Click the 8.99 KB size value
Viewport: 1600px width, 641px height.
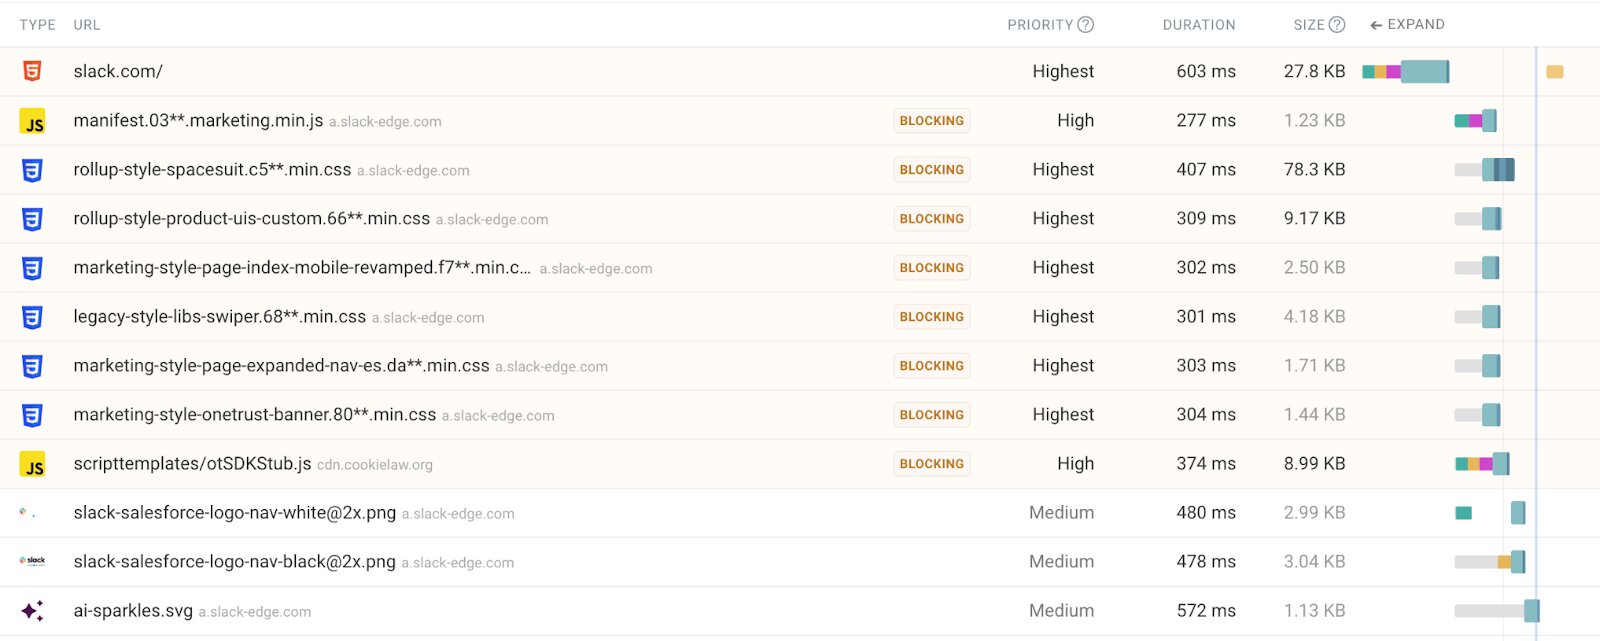1315,463
